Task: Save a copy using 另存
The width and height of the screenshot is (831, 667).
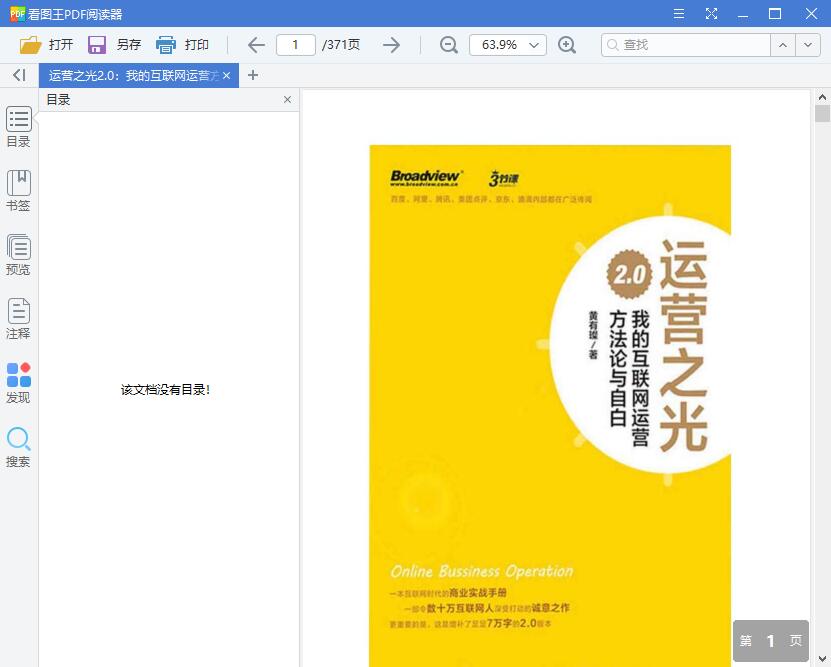Action: pyautogui.click(x=114, y=45)
